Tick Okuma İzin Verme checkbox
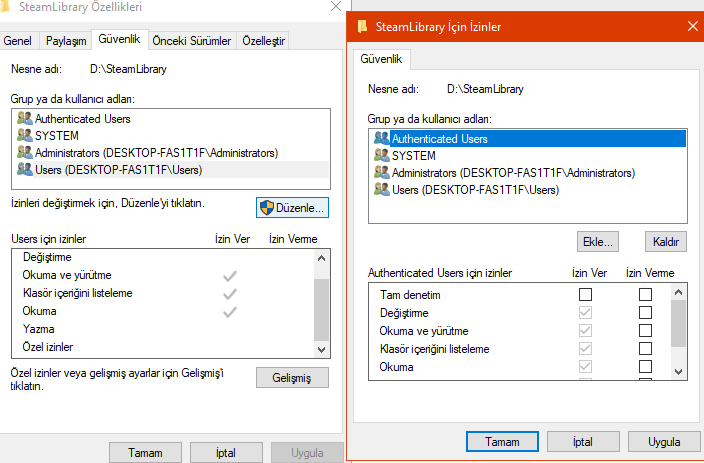Screen dimensions: 704x463 [x=645, y=366]
